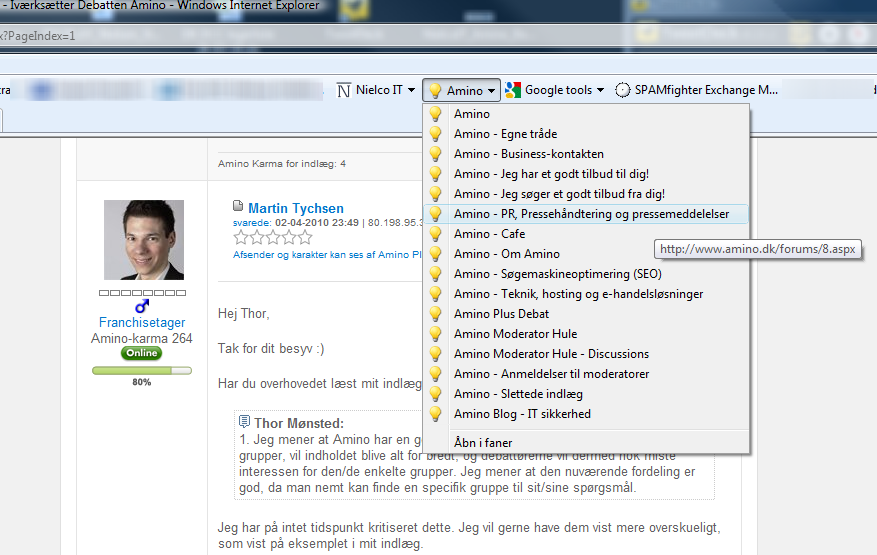Click the Google tools icon
Image resolution: width=877 pixels, height=555 pixels.
click(x=512, y=90)
